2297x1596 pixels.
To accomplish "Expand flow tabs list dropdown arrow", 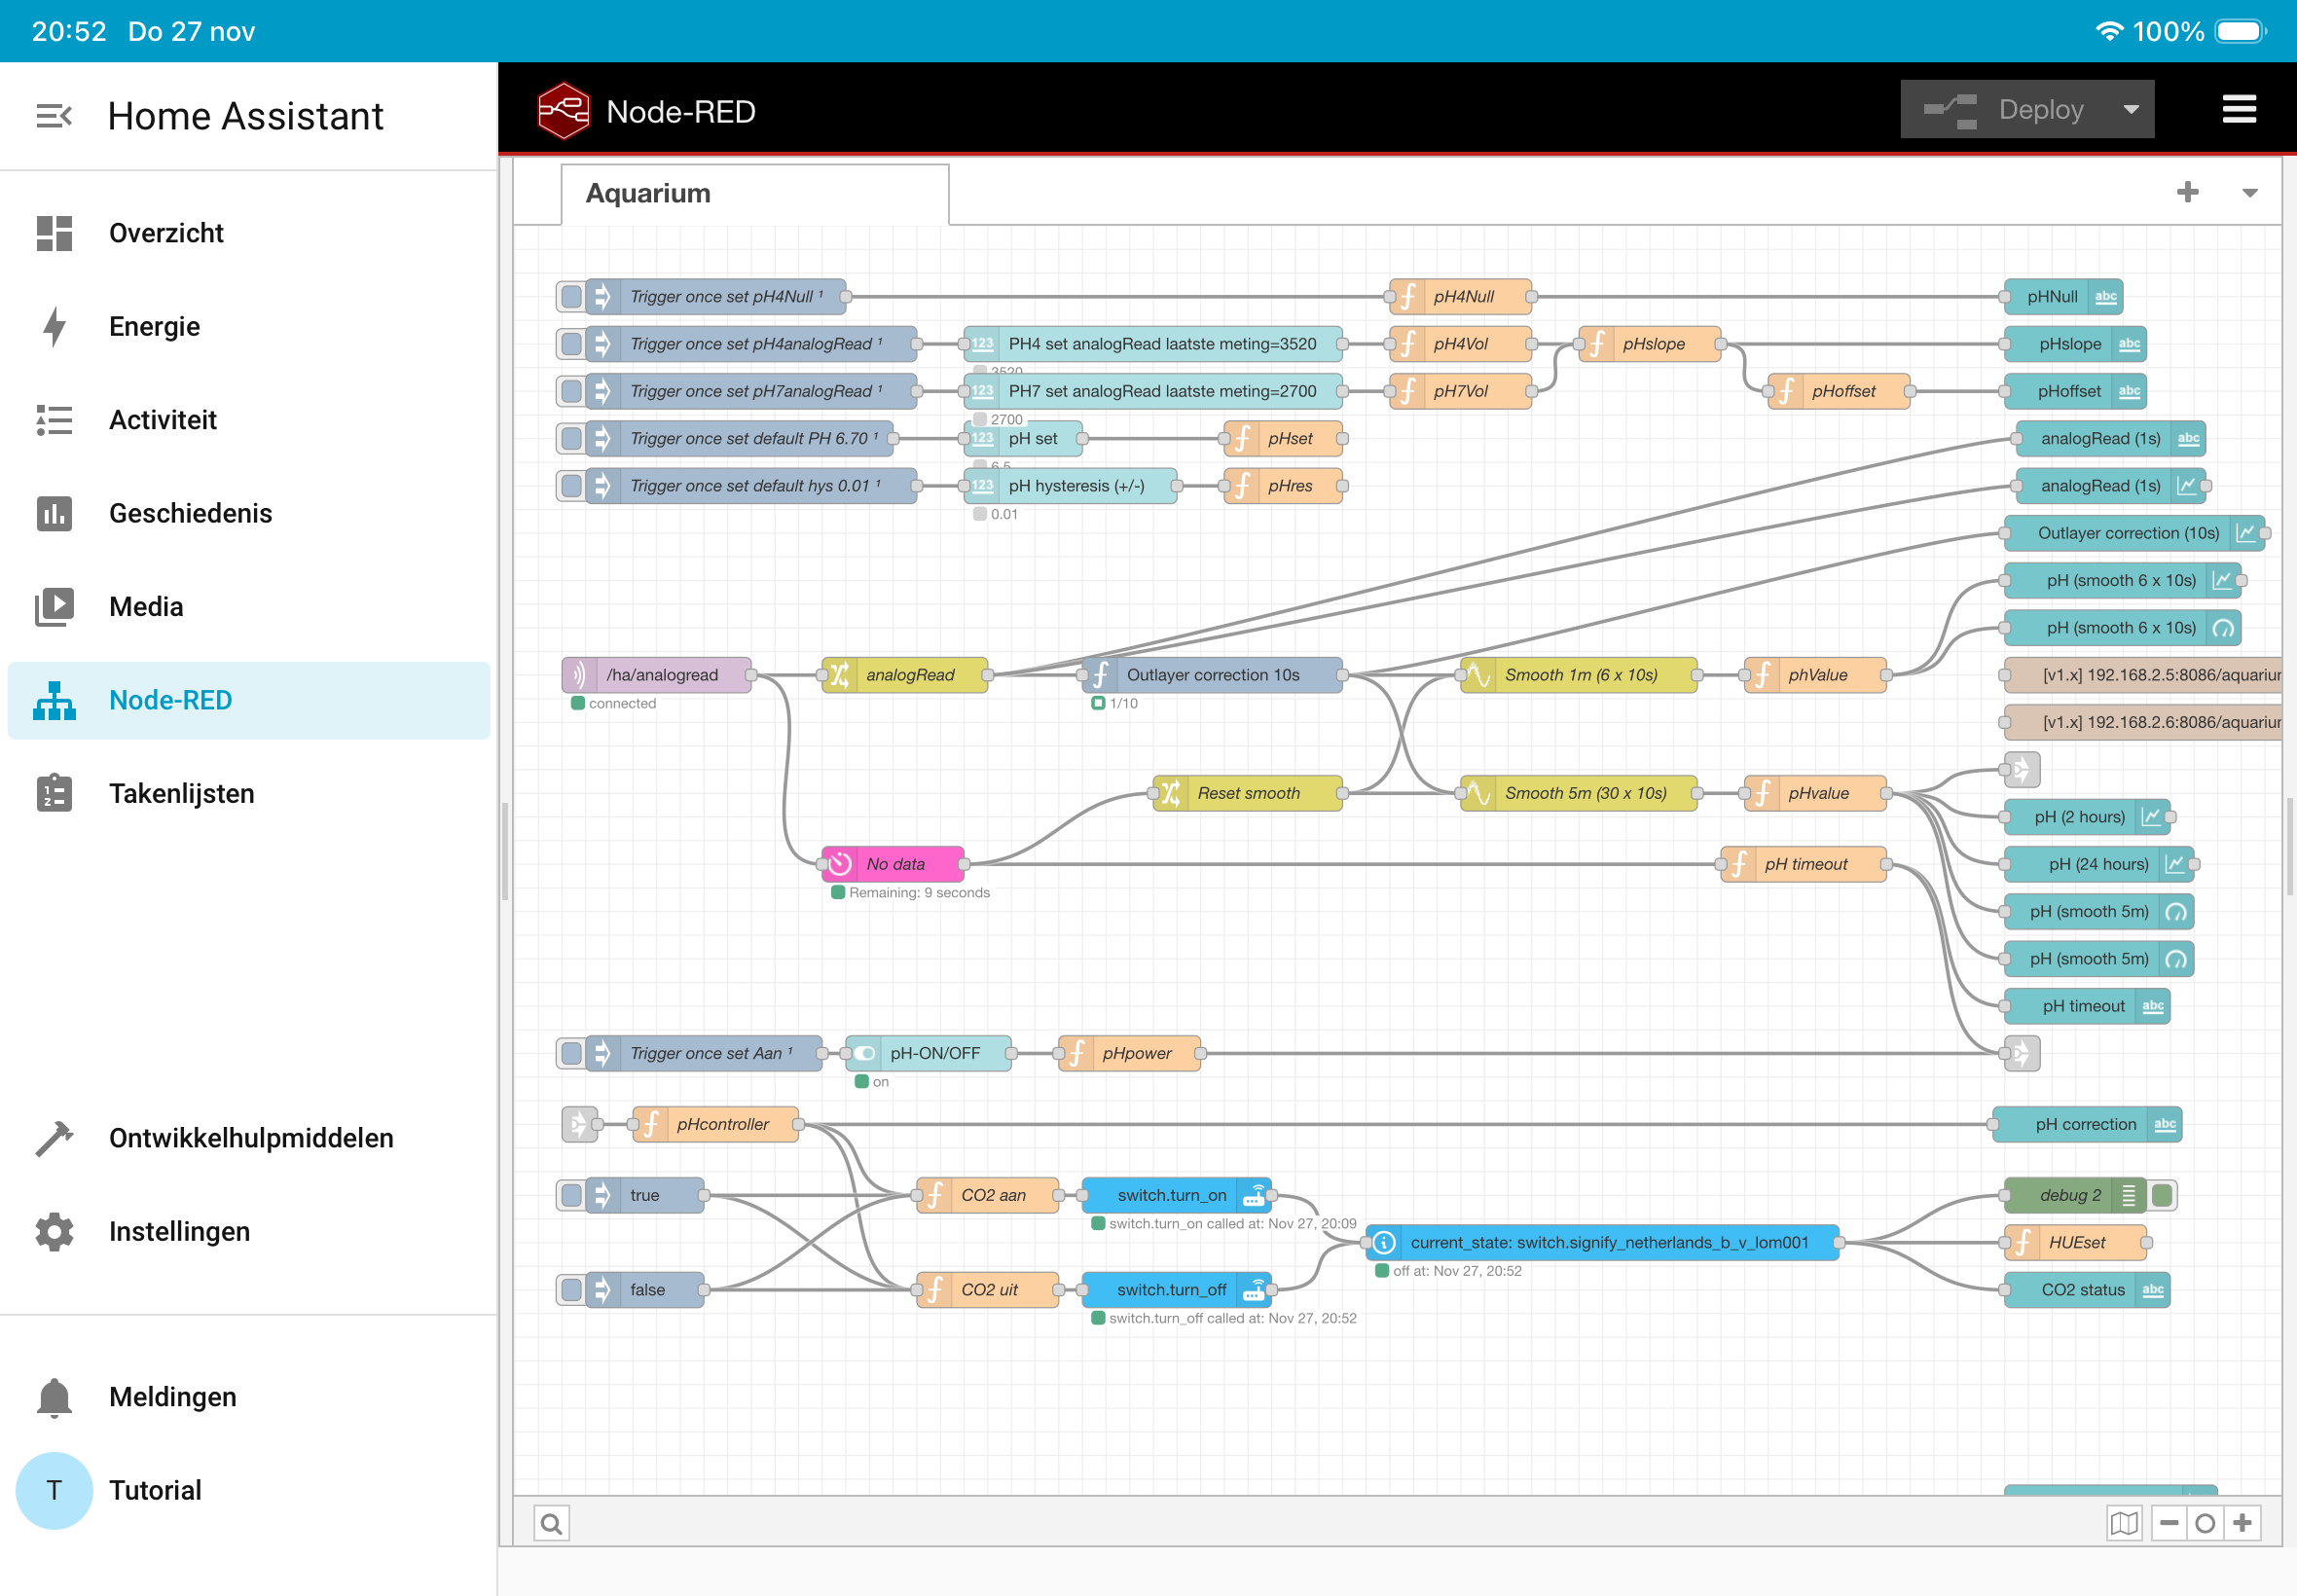I will pyautogui.click(x=2249, y=193).
